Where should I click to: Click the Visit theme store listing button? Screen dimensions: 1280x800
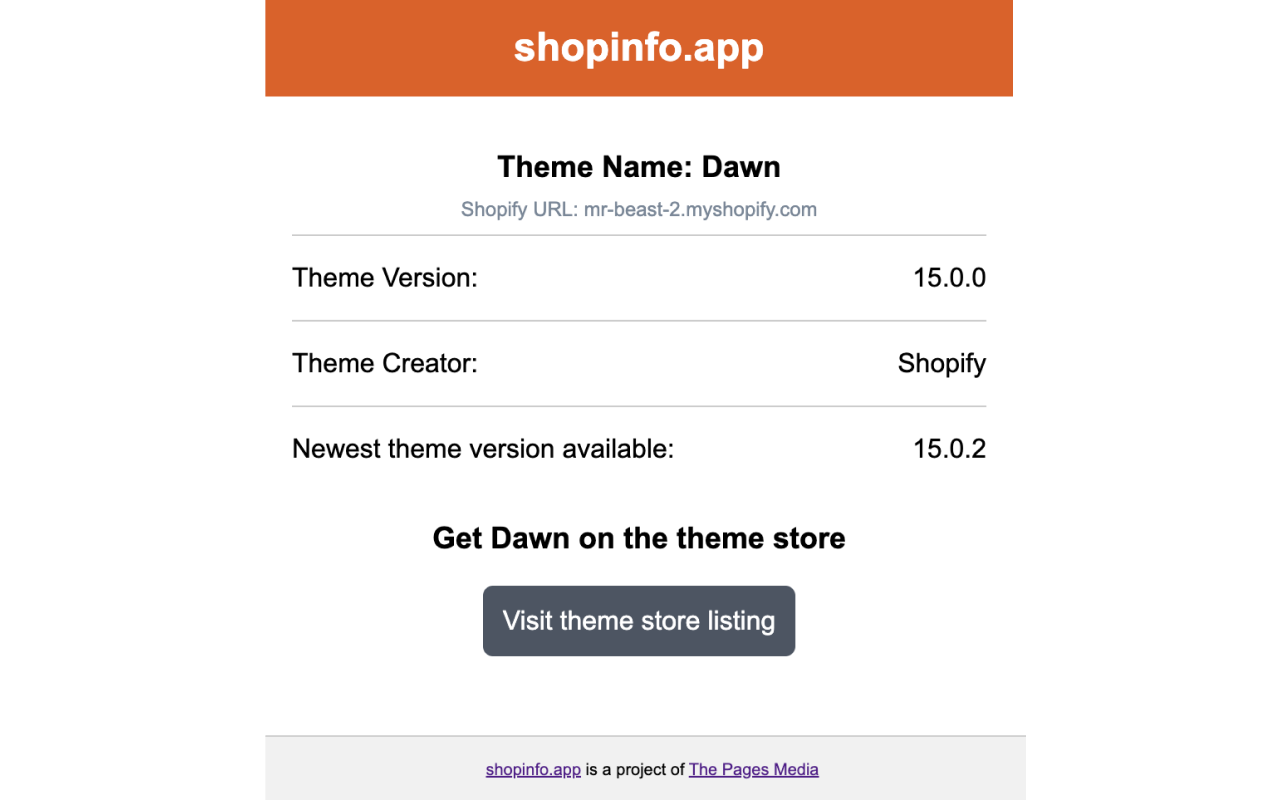(639, 620)
